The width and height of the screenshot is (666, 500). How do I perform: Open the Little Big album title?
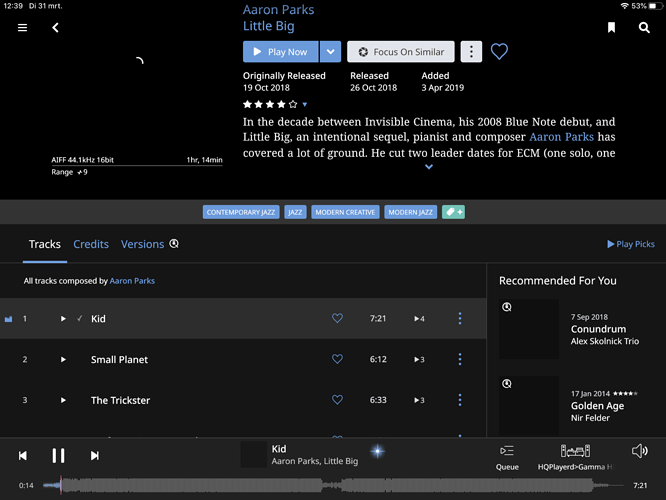tap(268, 26)
